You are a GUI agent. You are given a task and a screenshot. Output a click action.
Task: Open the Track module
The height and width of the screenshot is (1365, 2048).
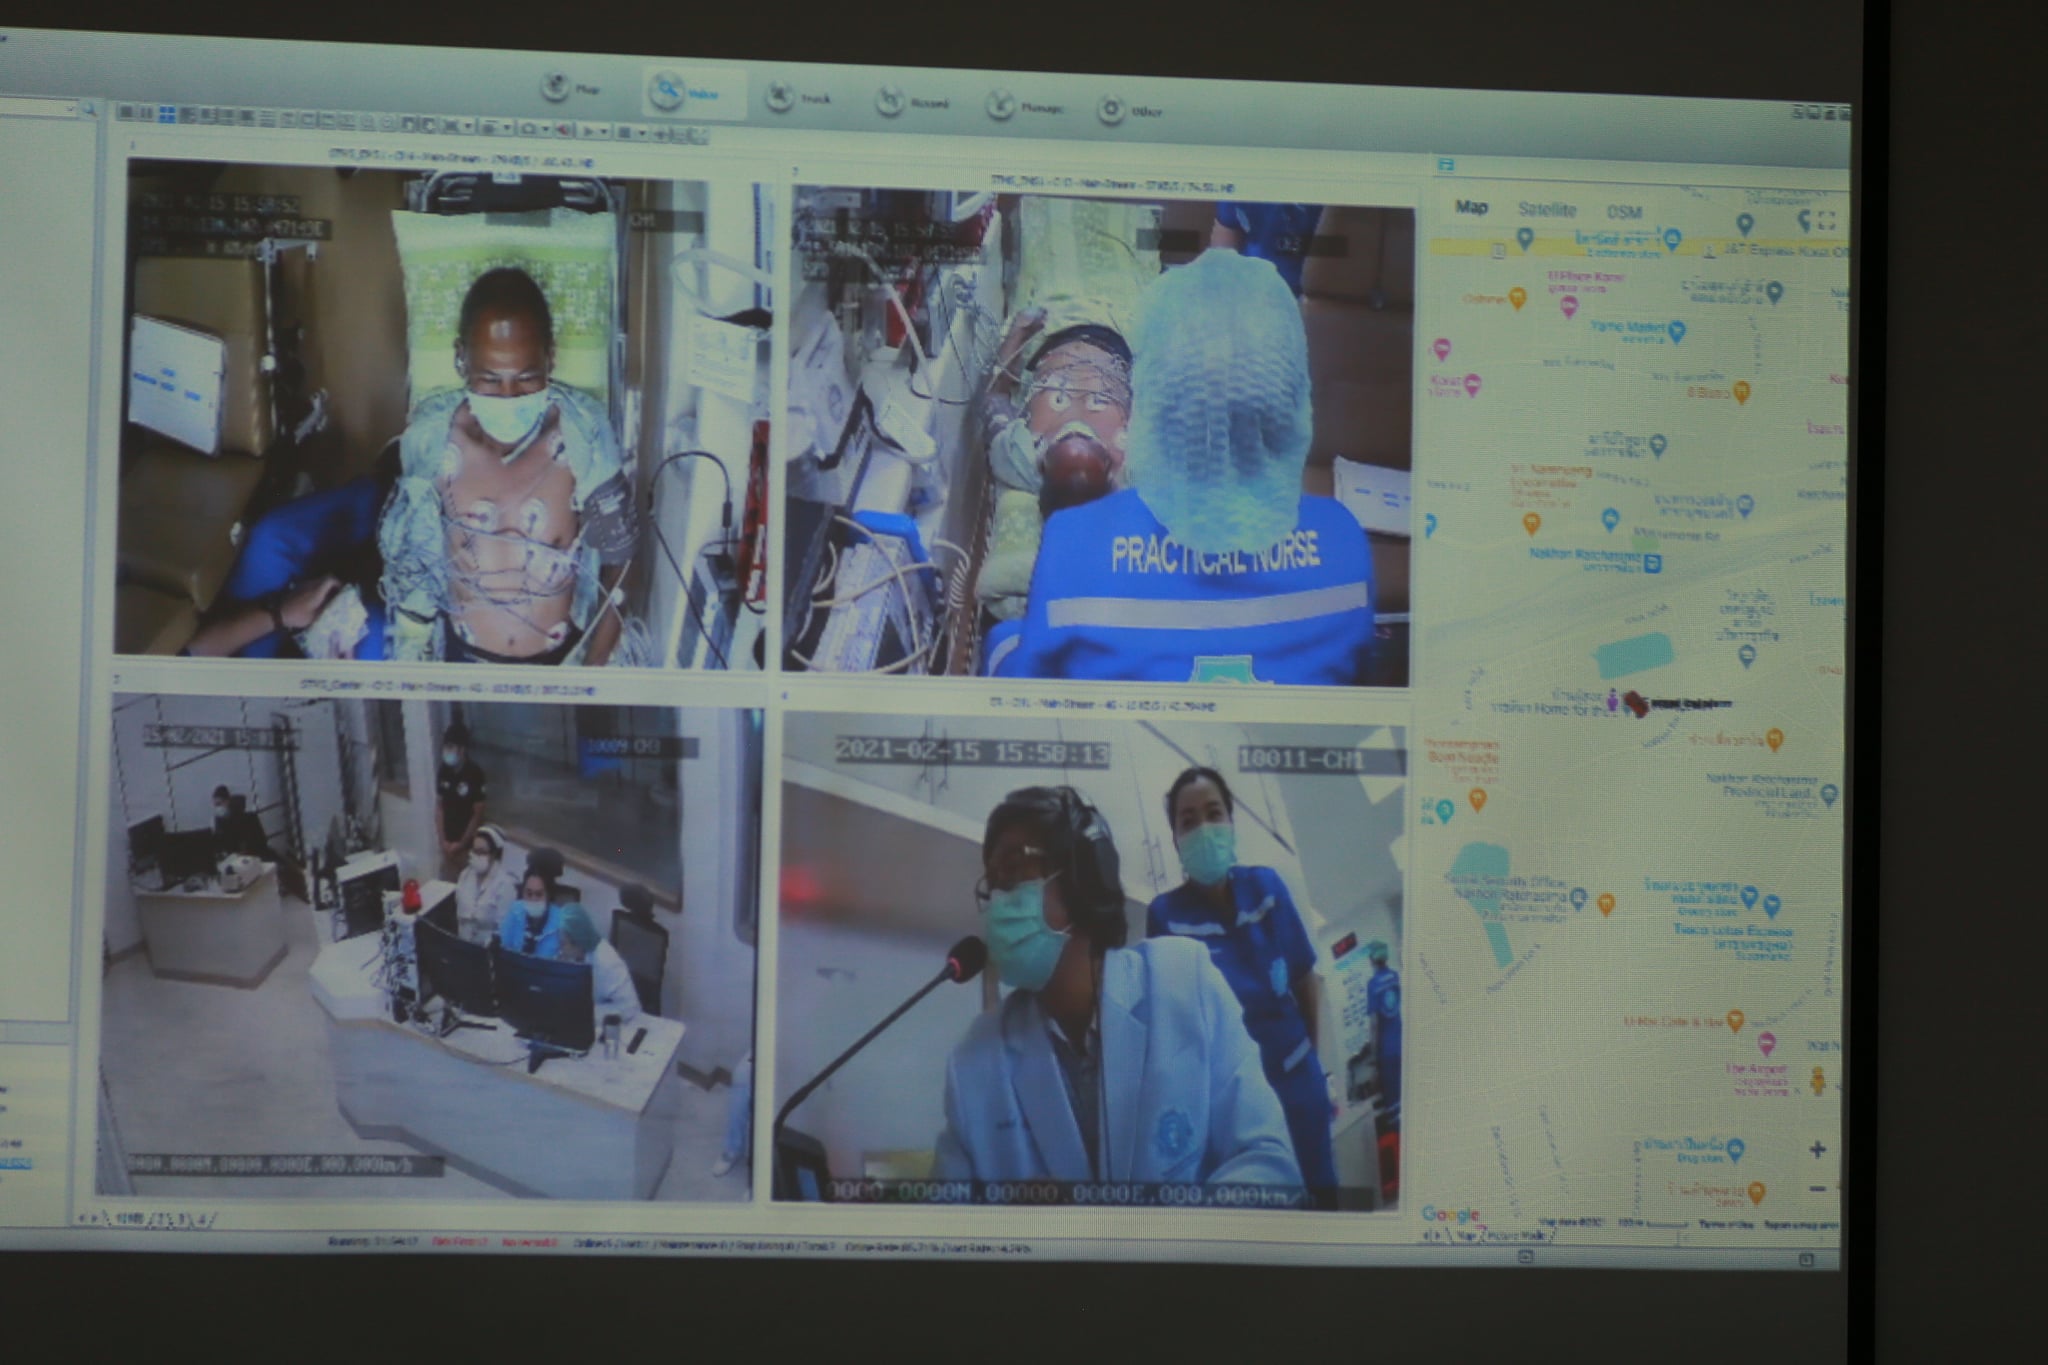tap(799, 98)
